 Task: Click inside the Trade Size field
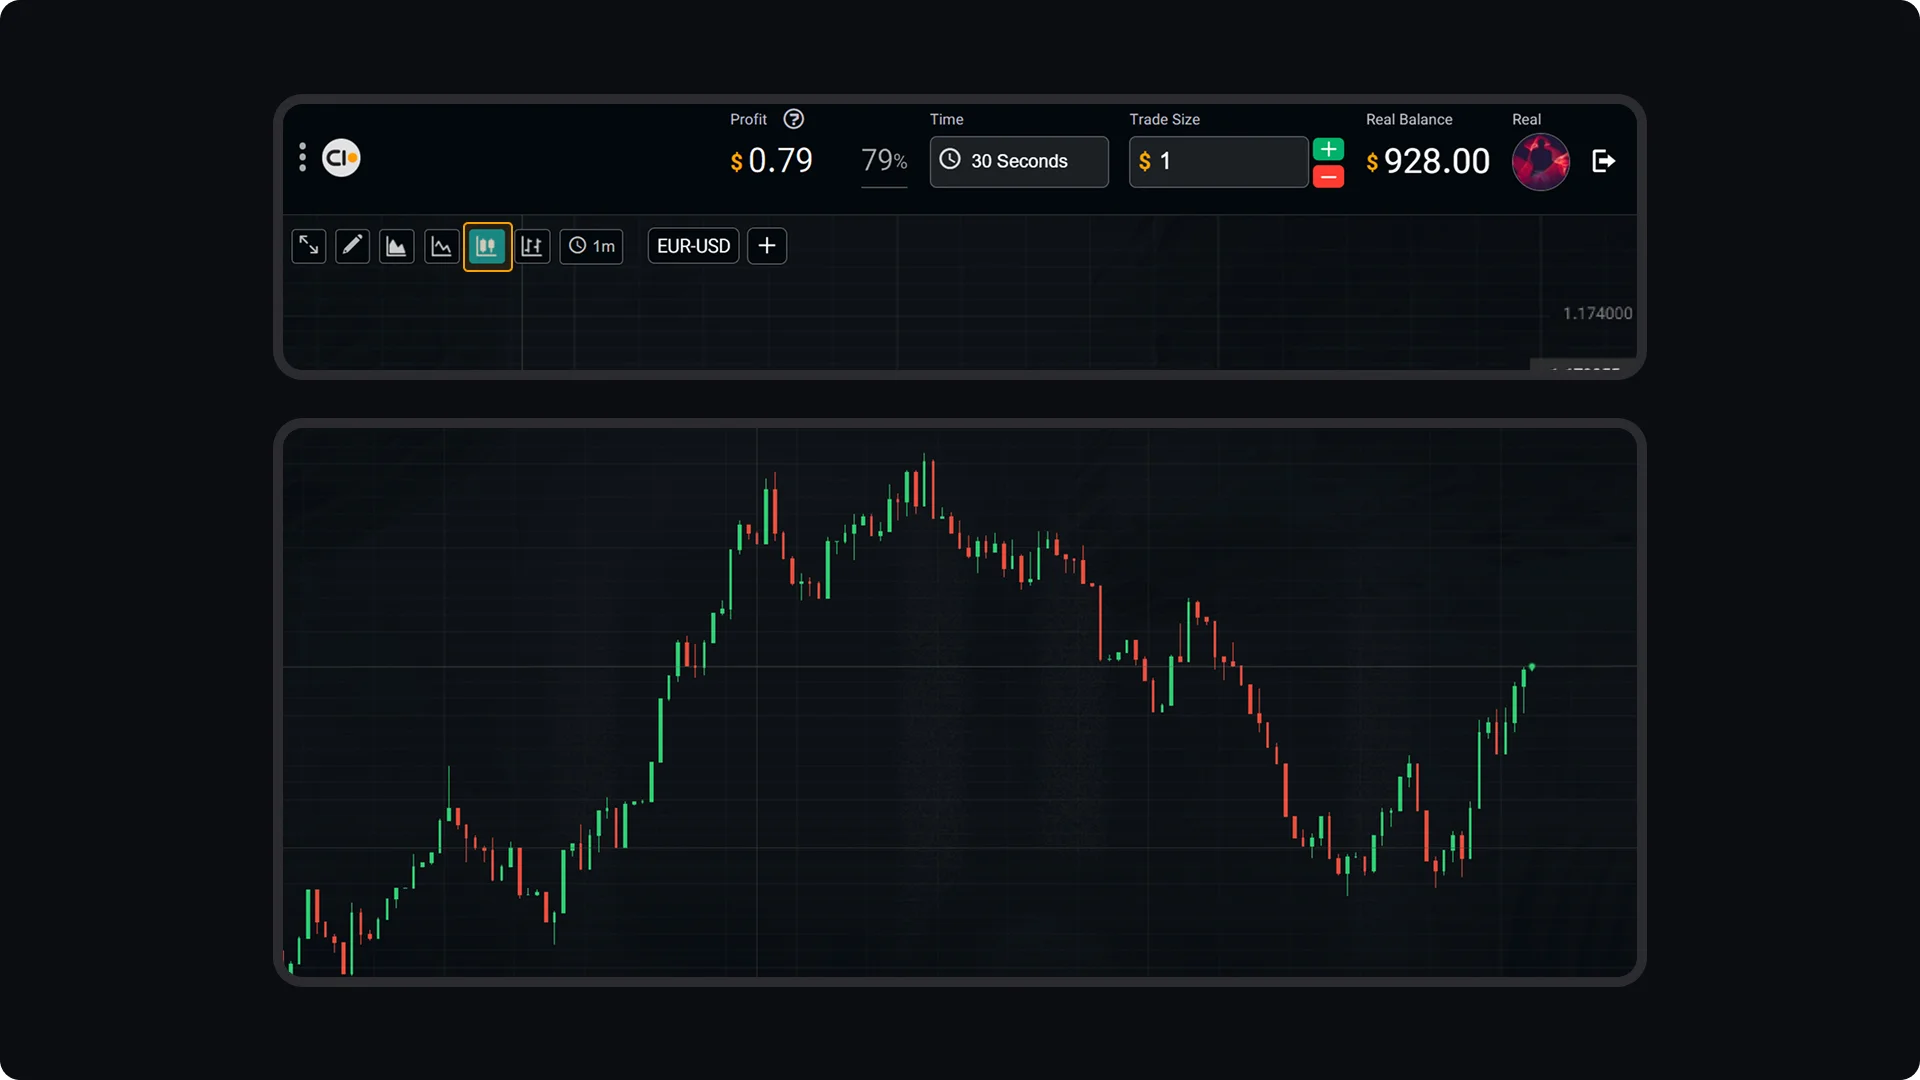(x=1218, y=161)
